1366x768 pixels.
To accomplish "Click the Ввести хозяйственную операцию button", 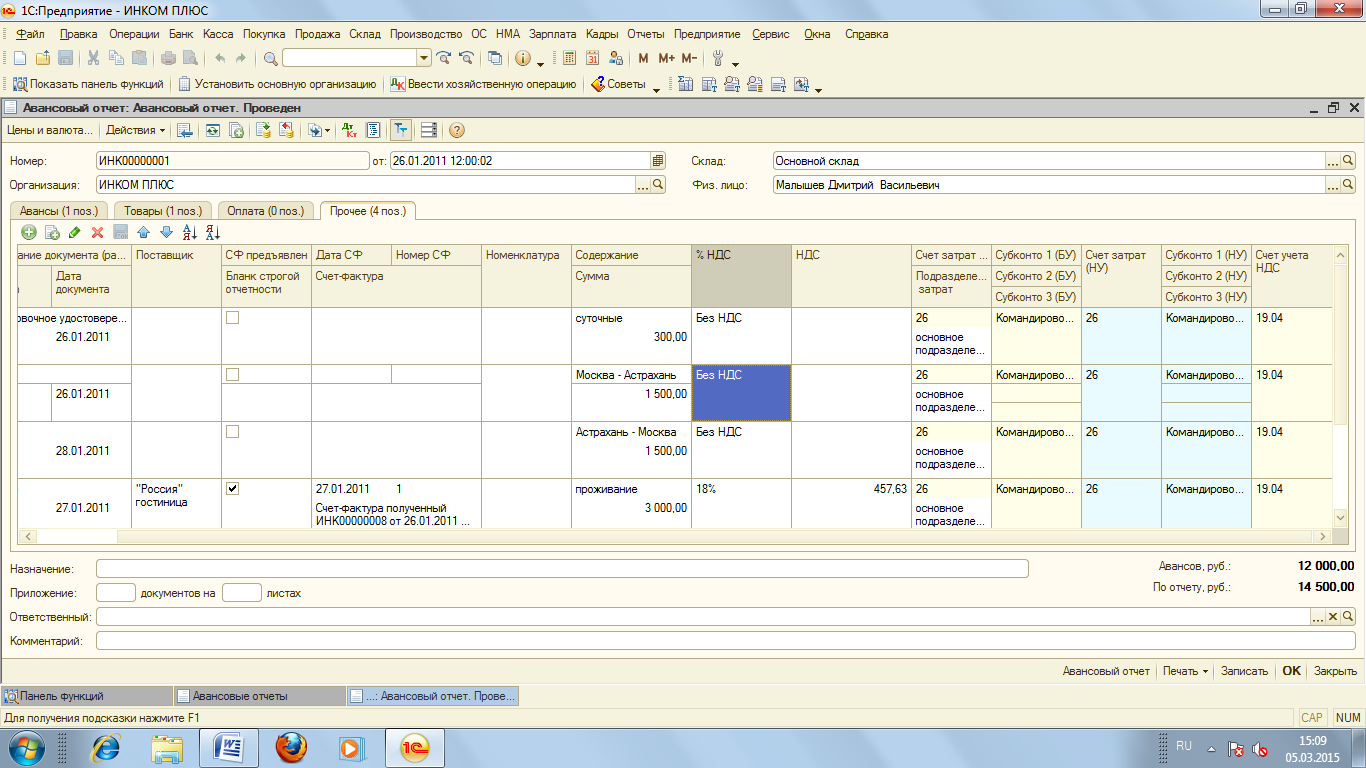I will (x=483, y=84).
